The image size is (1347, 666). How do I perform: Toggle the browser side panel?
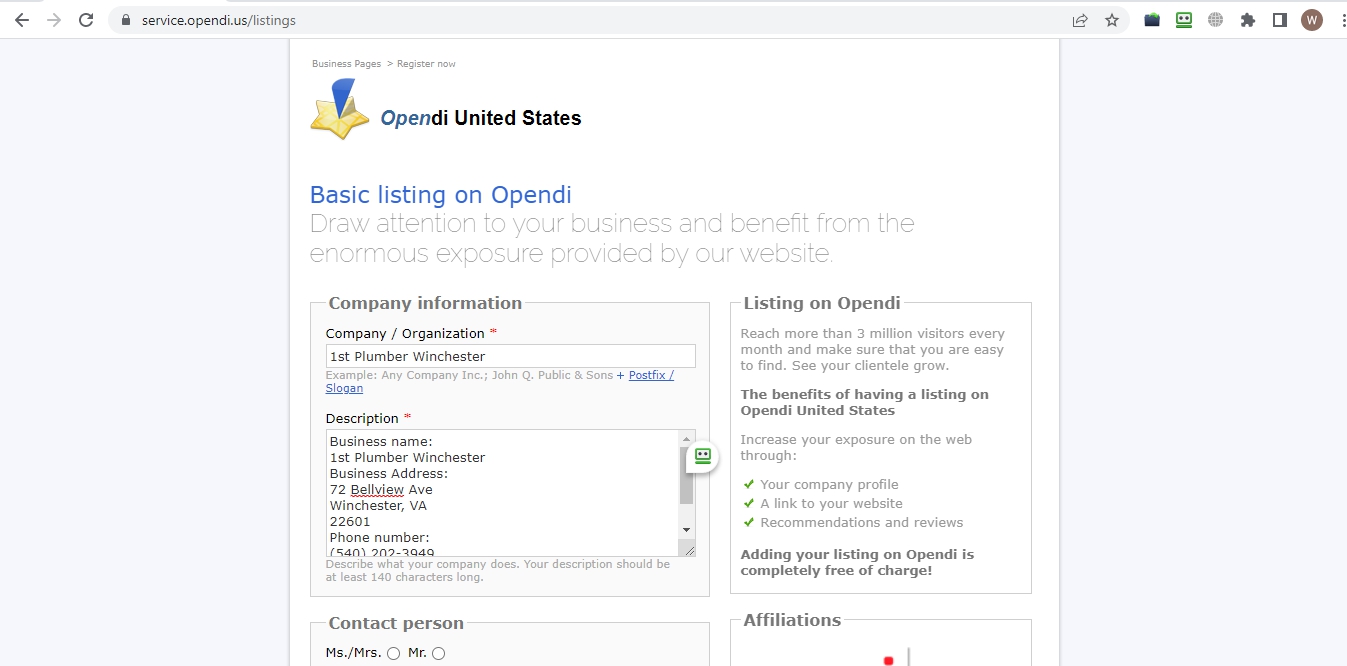[1280, 20]
